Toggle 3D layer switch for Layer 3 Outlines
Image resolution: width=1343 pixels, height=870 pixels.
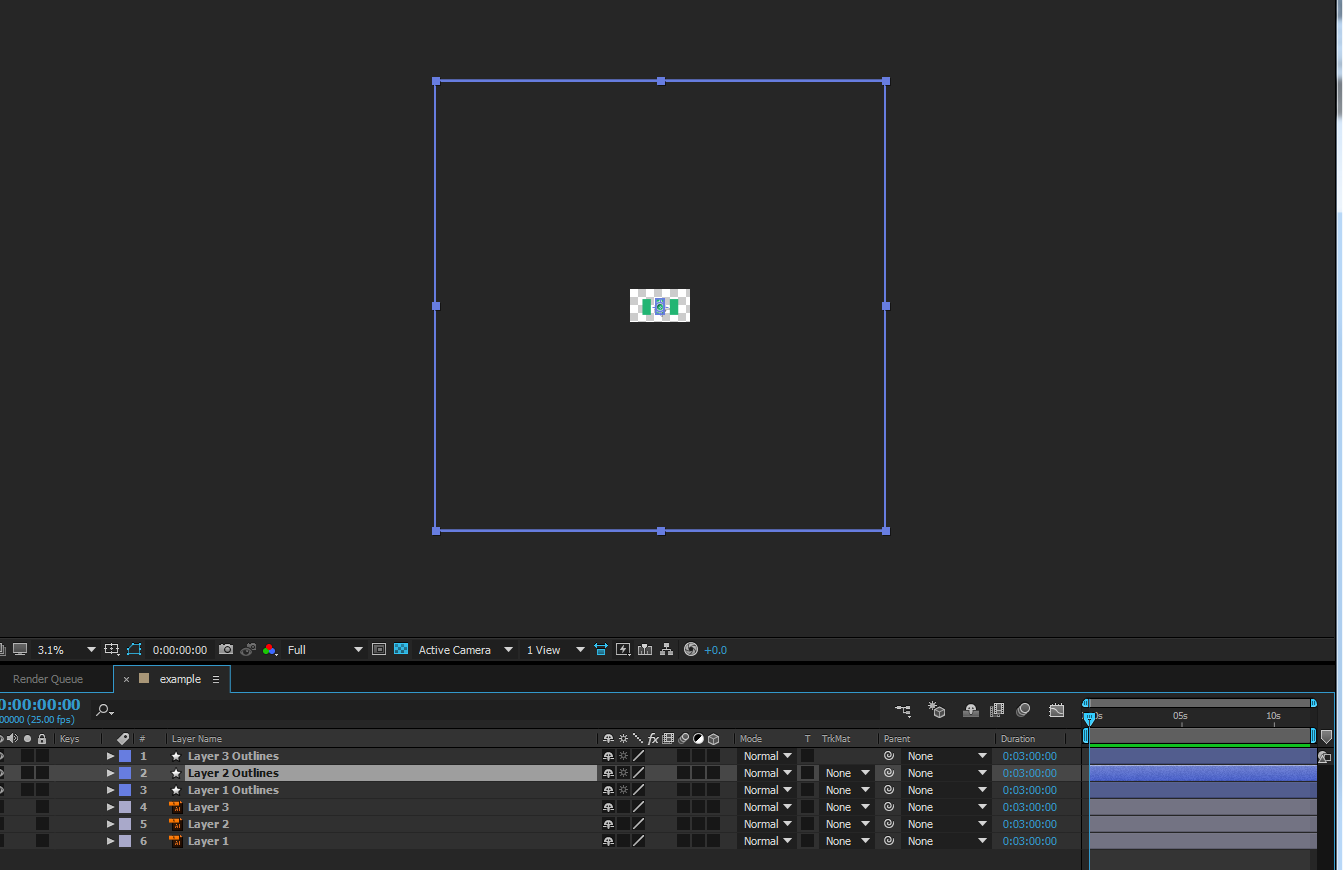713,756
